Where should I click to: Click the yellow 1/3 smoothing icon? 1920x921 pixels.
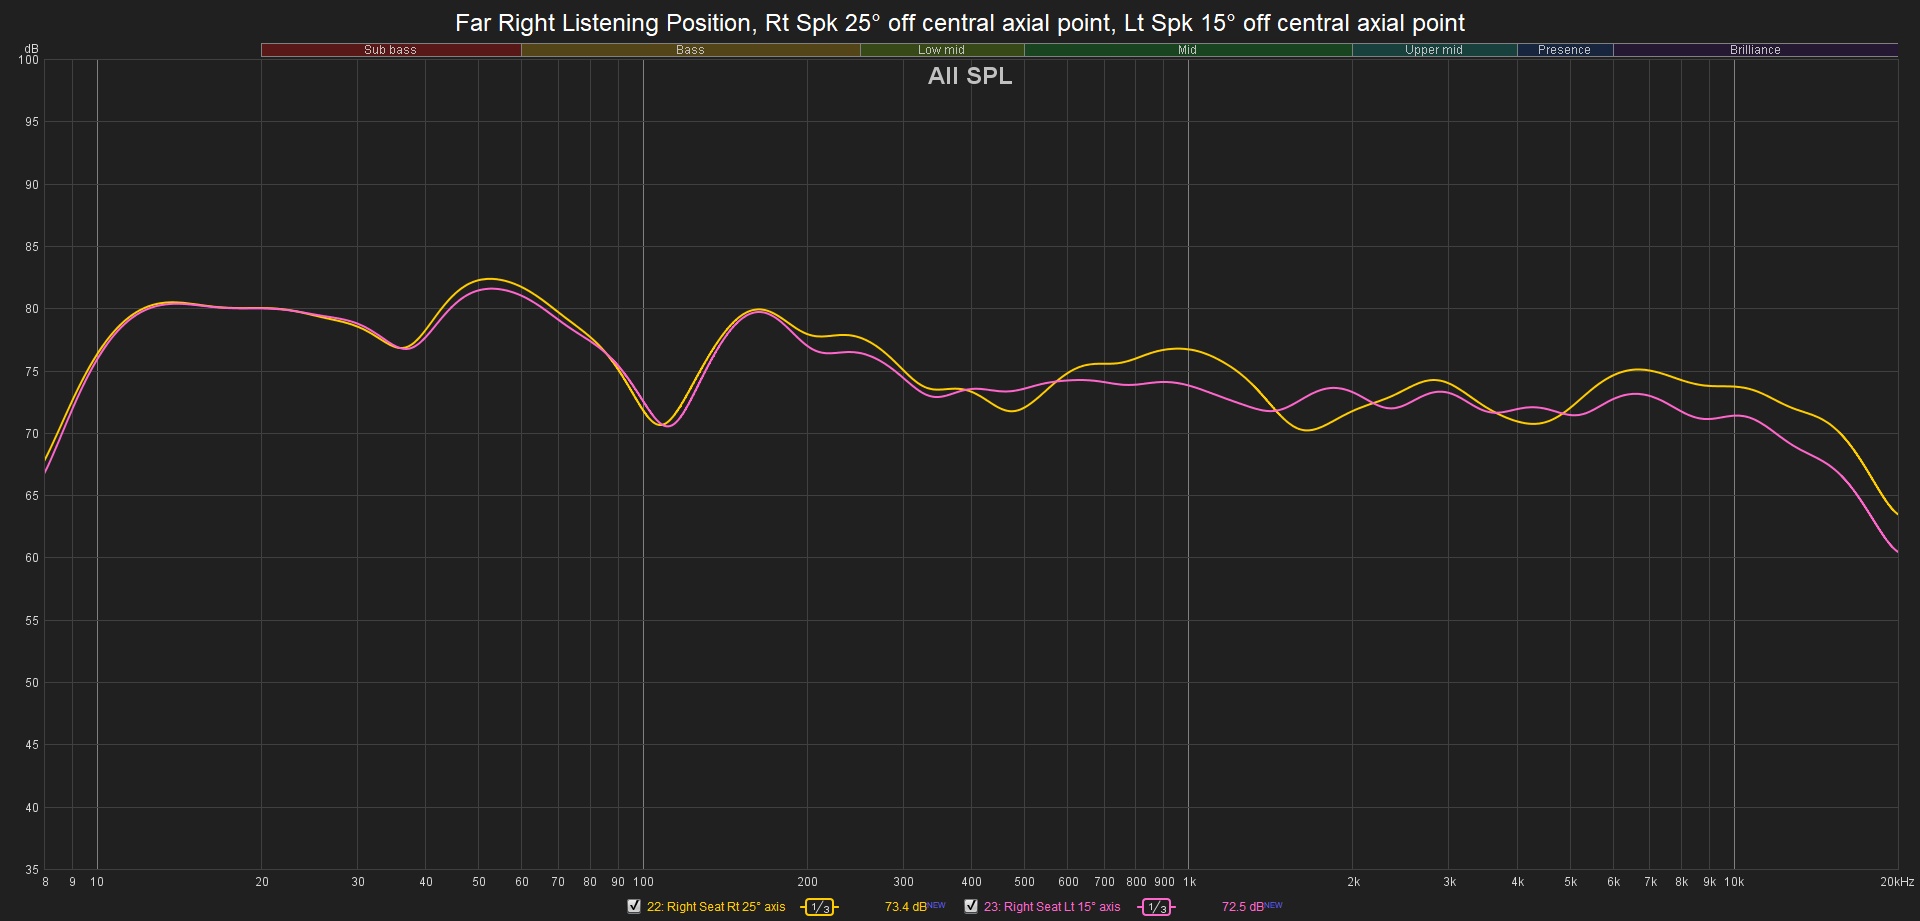click(x=819, y=907)
